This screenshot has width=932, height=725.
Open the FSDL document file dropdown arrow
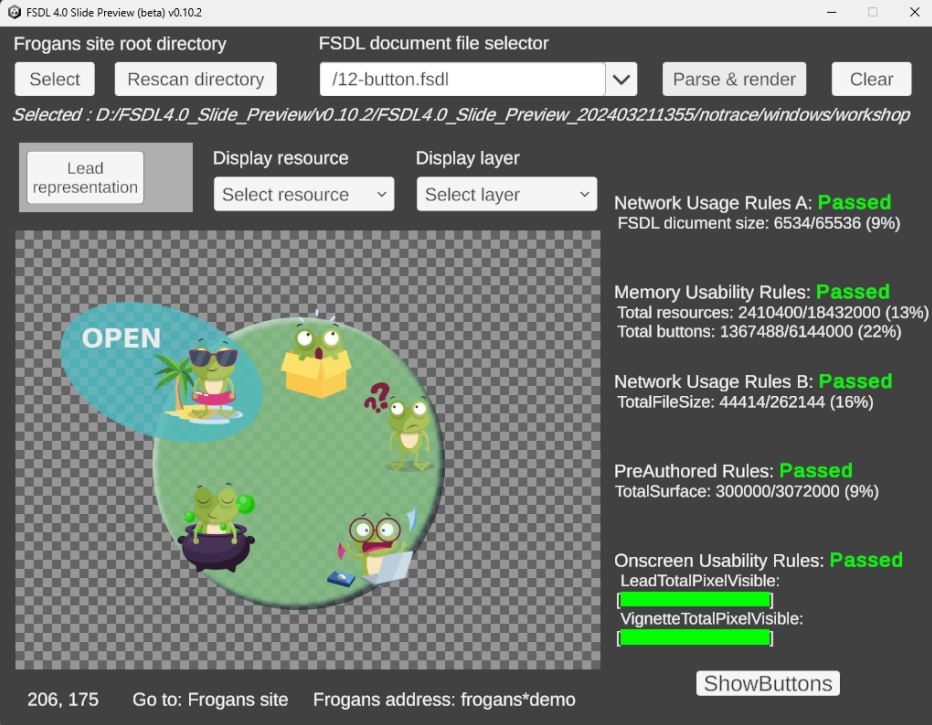[x=621, y=79]
